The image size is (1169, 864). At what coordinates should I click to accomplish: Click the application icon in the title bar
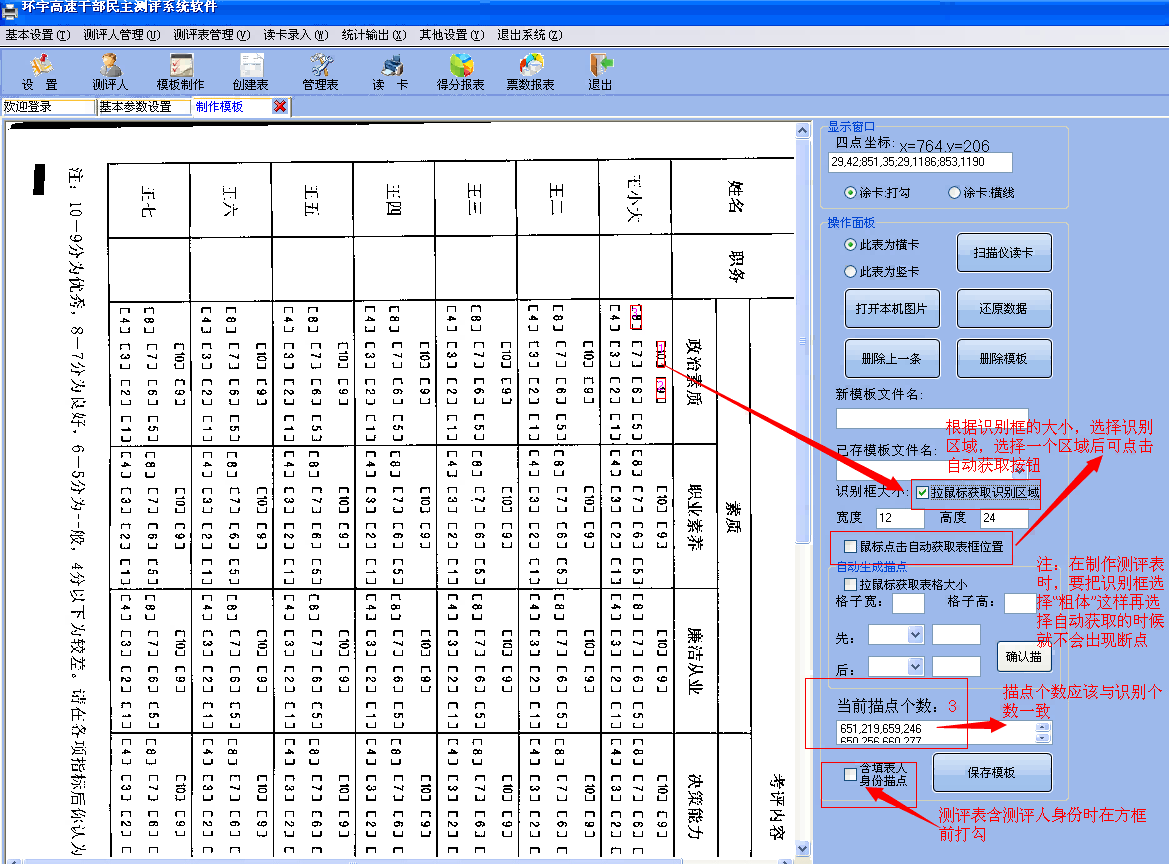click(10, 9)
